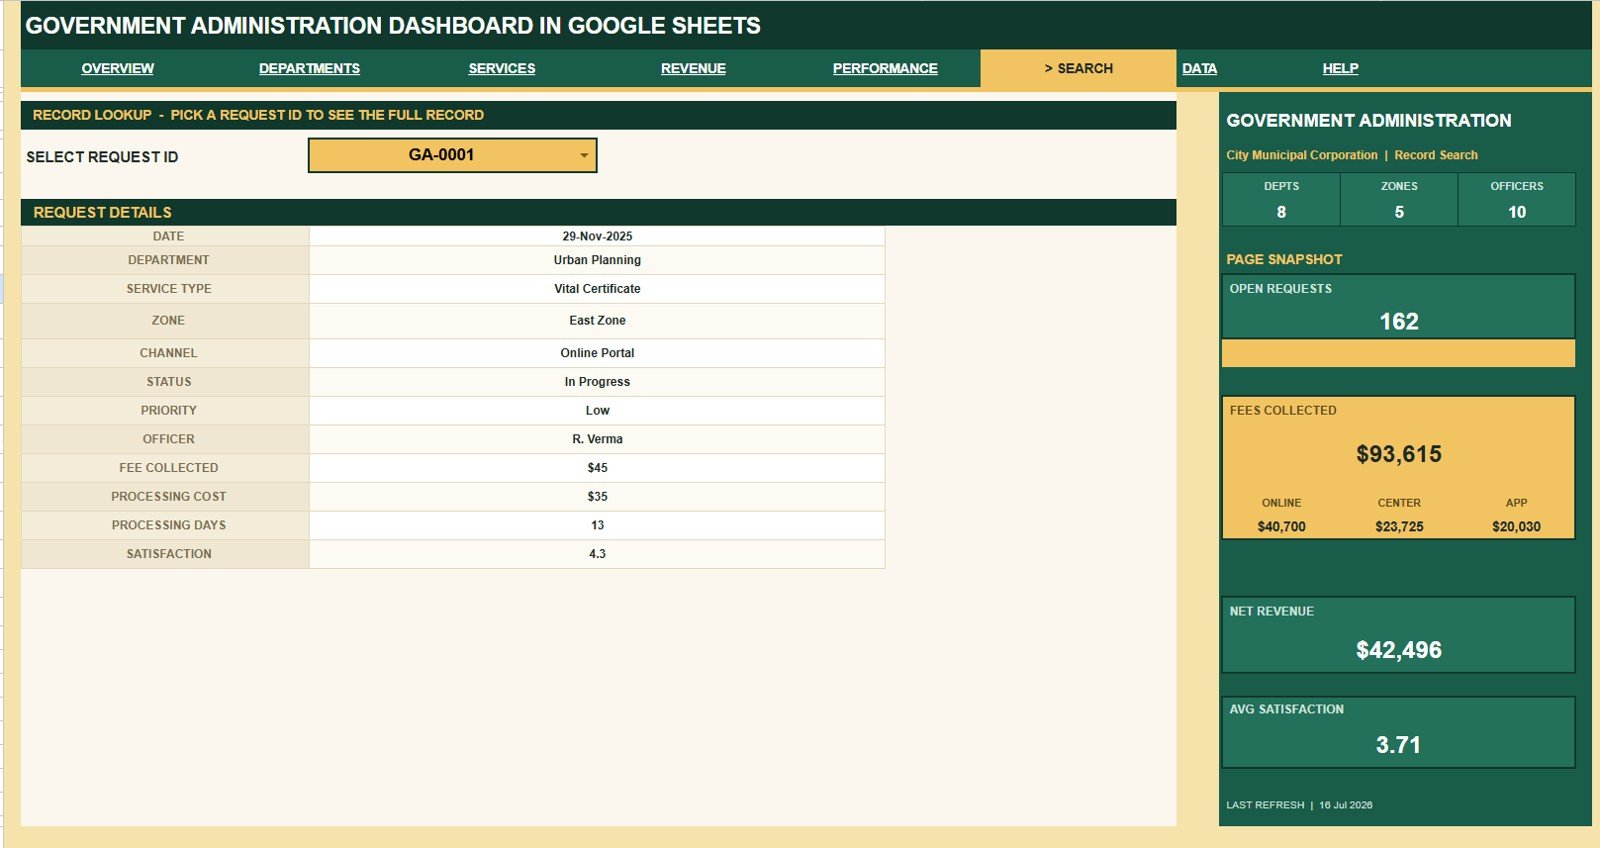Screen dimensions: 1600x848
Task: Open the OVERVIEW navigation link
Action: [118, 68]
